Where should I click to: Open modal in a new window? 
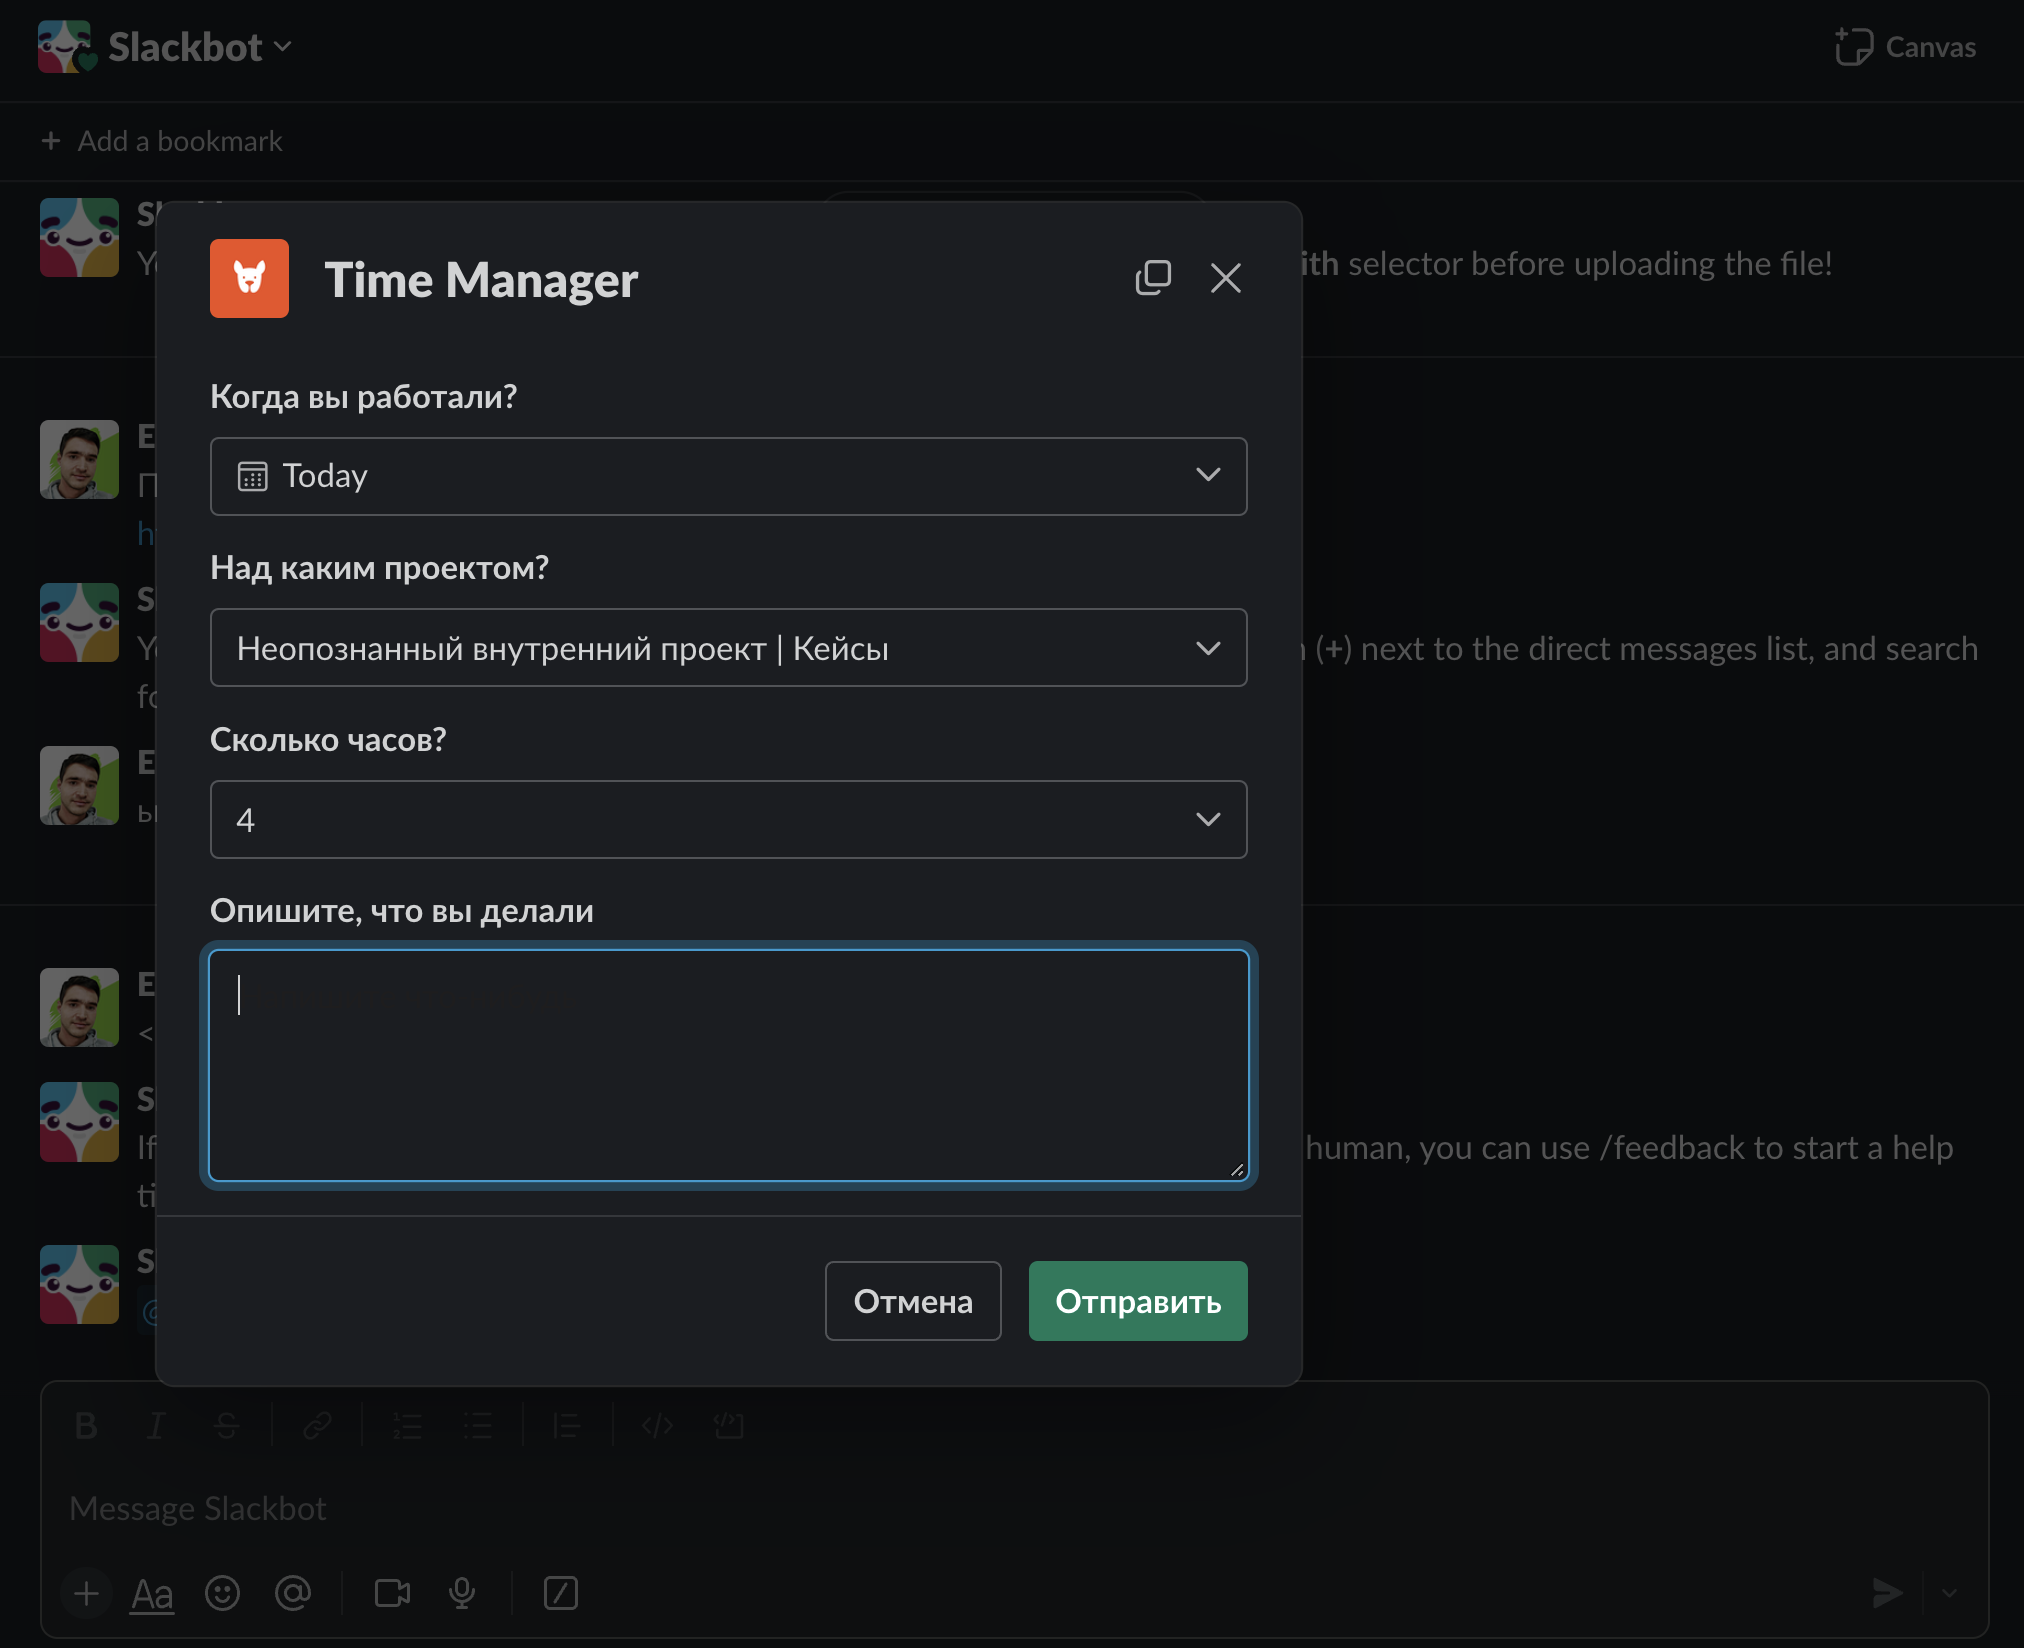click(1153, 278)
